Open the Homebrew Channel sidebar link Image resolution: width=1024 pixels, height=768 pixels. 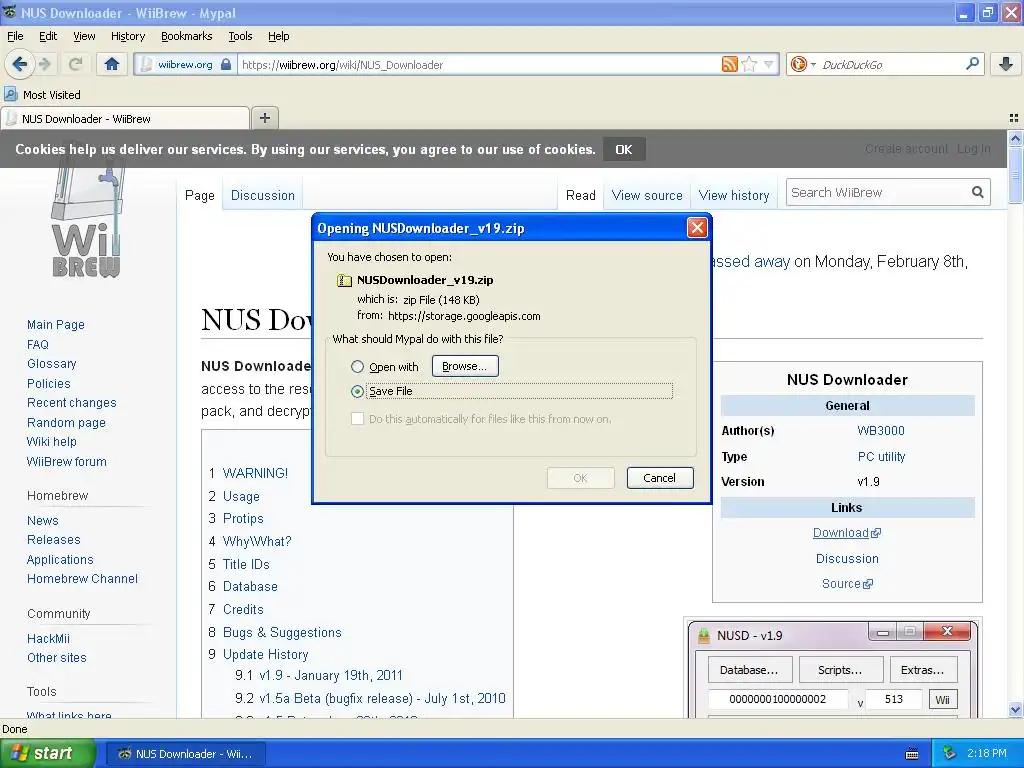82,579
